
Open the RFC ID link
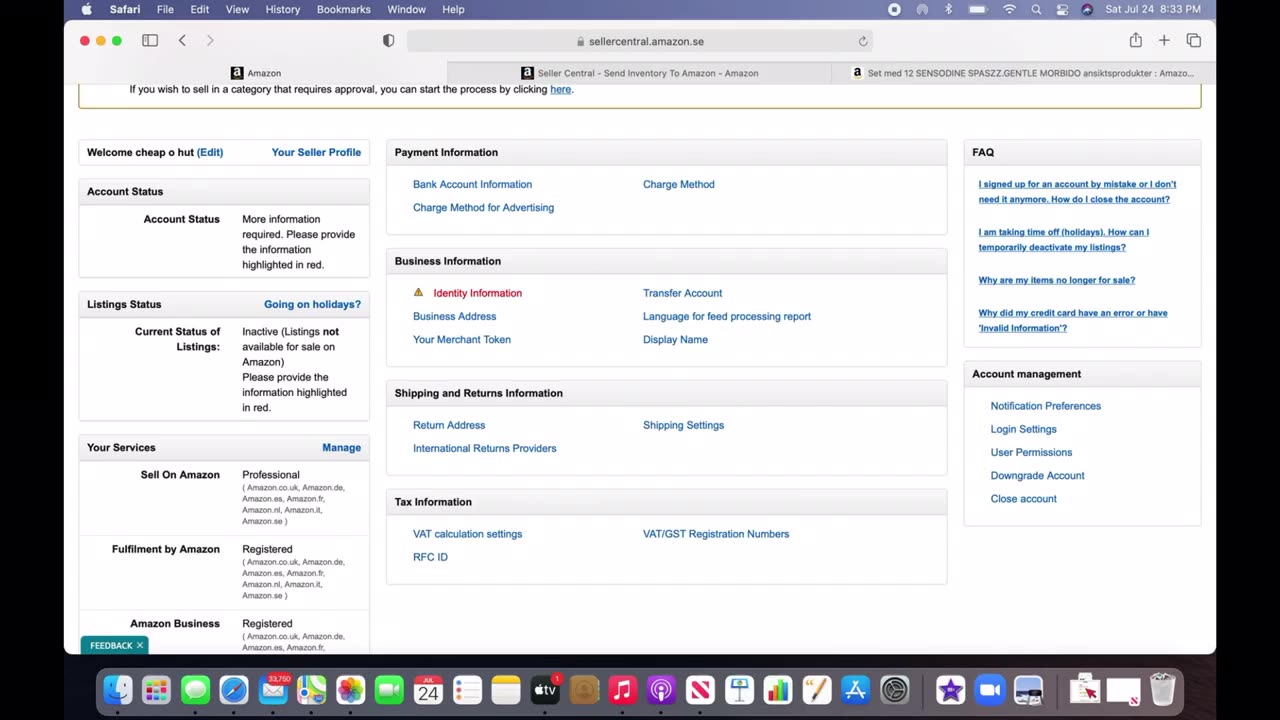430,557
